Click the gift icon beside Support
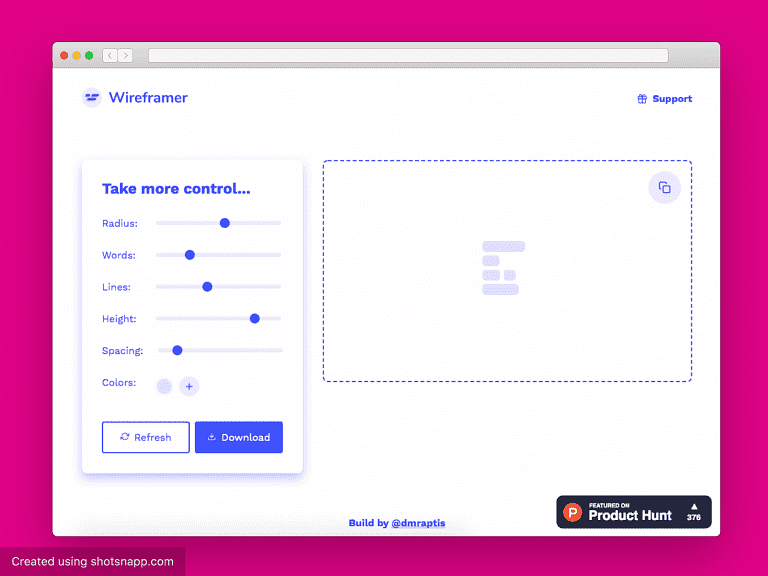 [x=642, y=99]
